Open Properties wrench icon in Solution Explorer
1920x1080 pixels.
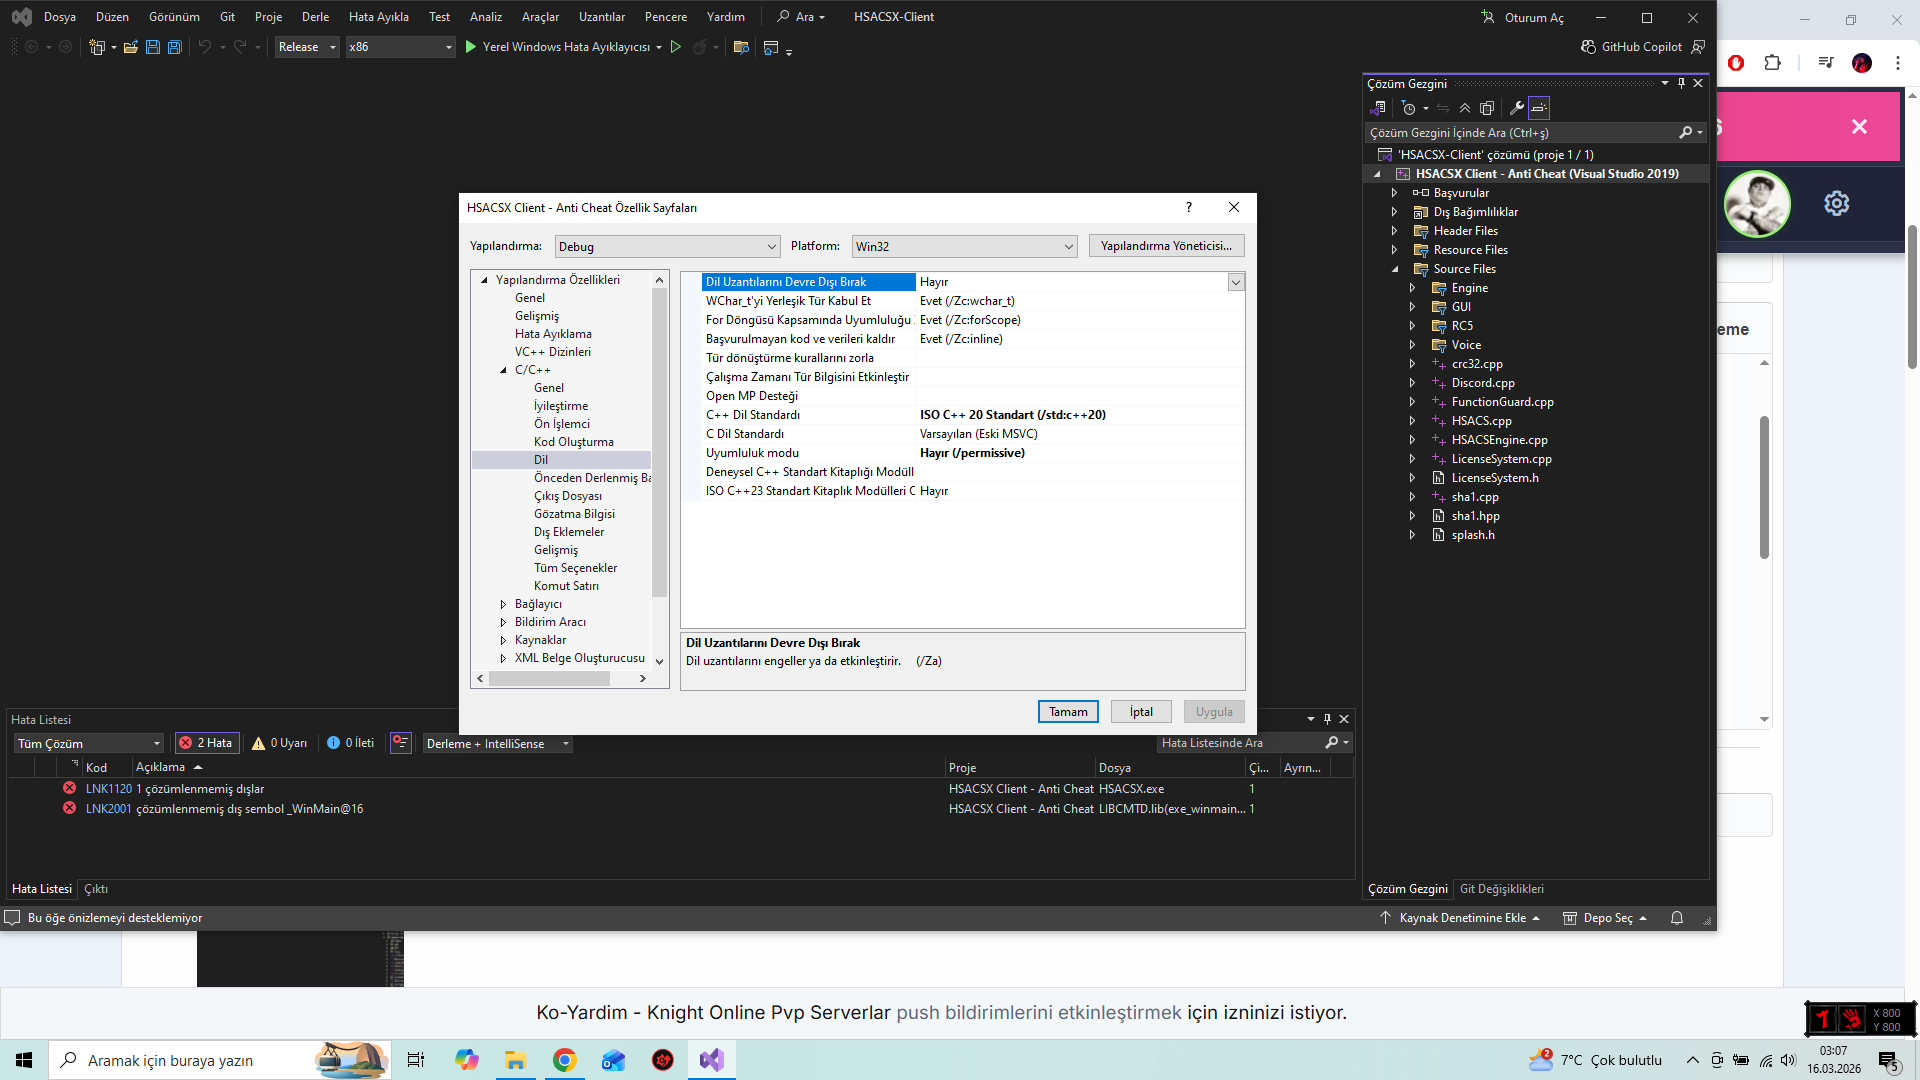tap(1517, 108)
